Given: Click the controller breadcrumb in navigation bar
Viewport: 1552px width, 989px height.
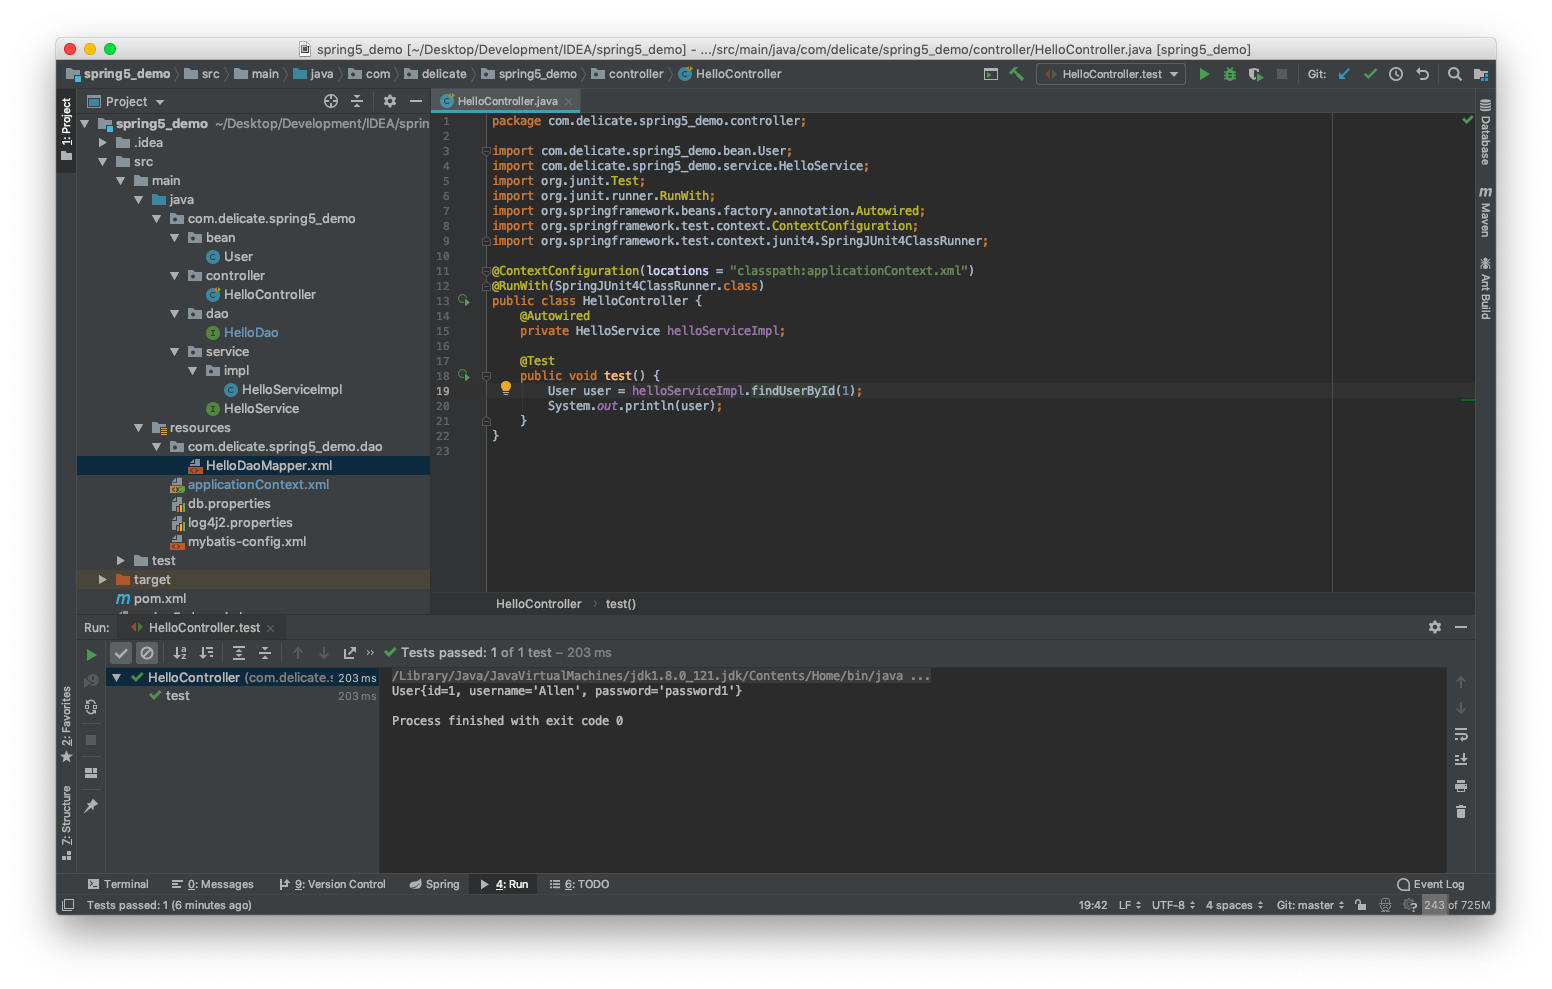Looking at the screenshot, I should click(x=627, y=74).
